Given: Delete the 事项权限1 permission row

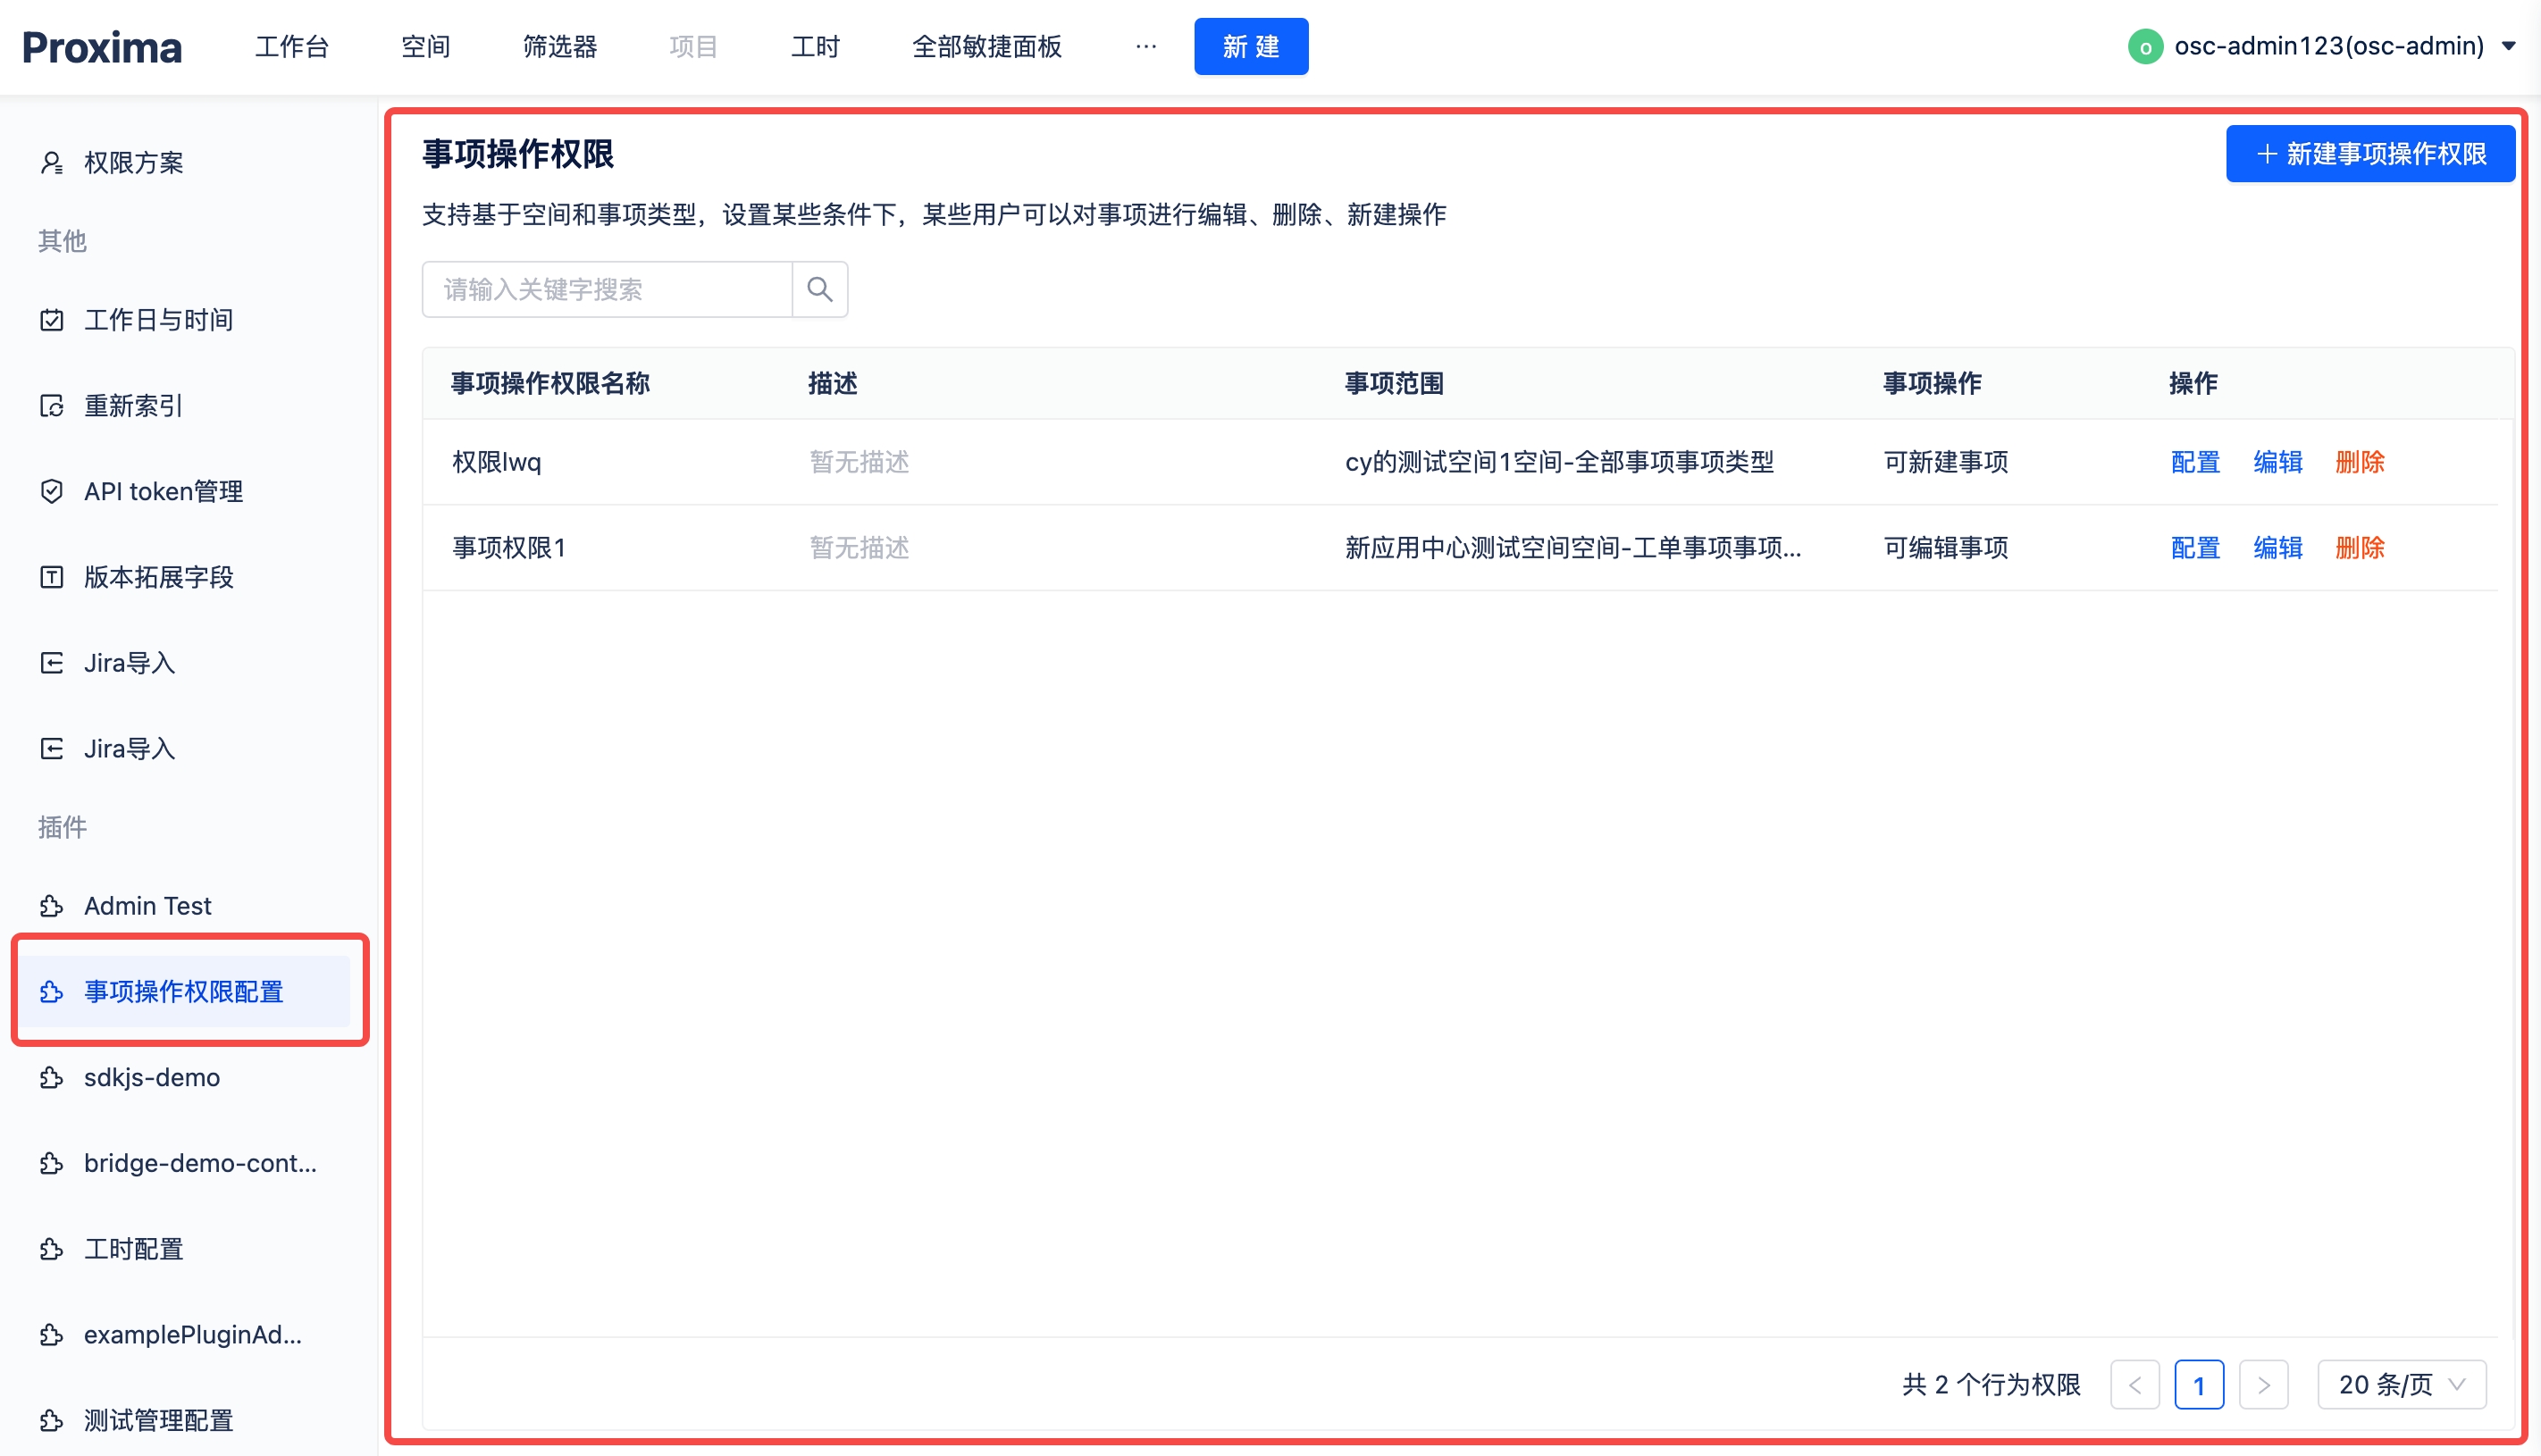Looking at the screenshot, I should pyautogui.click(x=2359, y=547).
